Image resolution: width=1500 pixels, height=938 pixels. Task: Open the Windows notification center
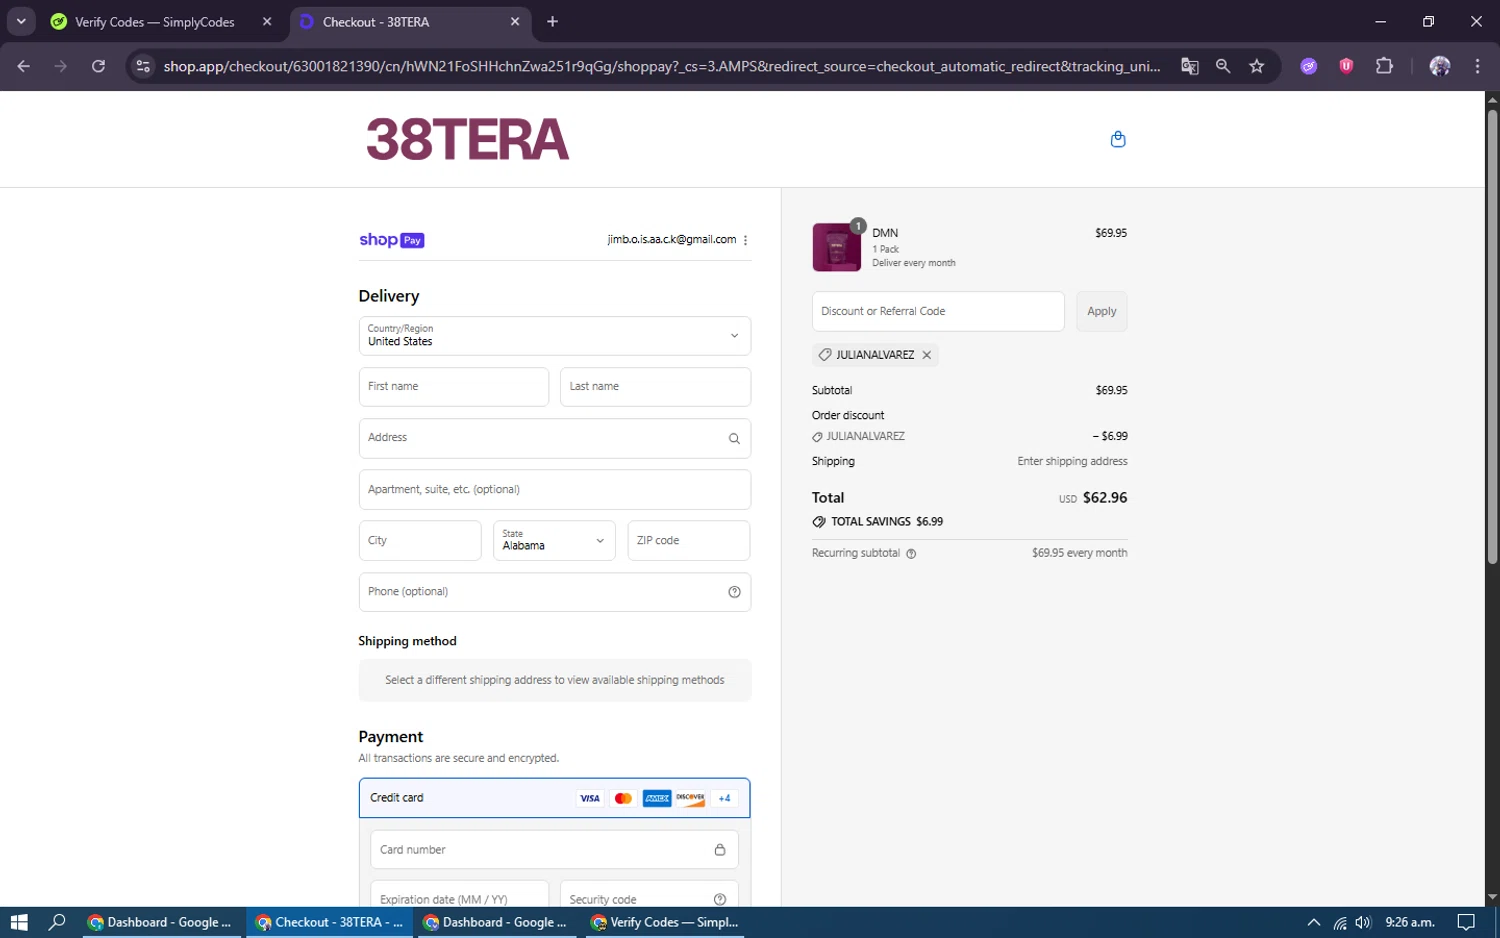coord(1466,922)
